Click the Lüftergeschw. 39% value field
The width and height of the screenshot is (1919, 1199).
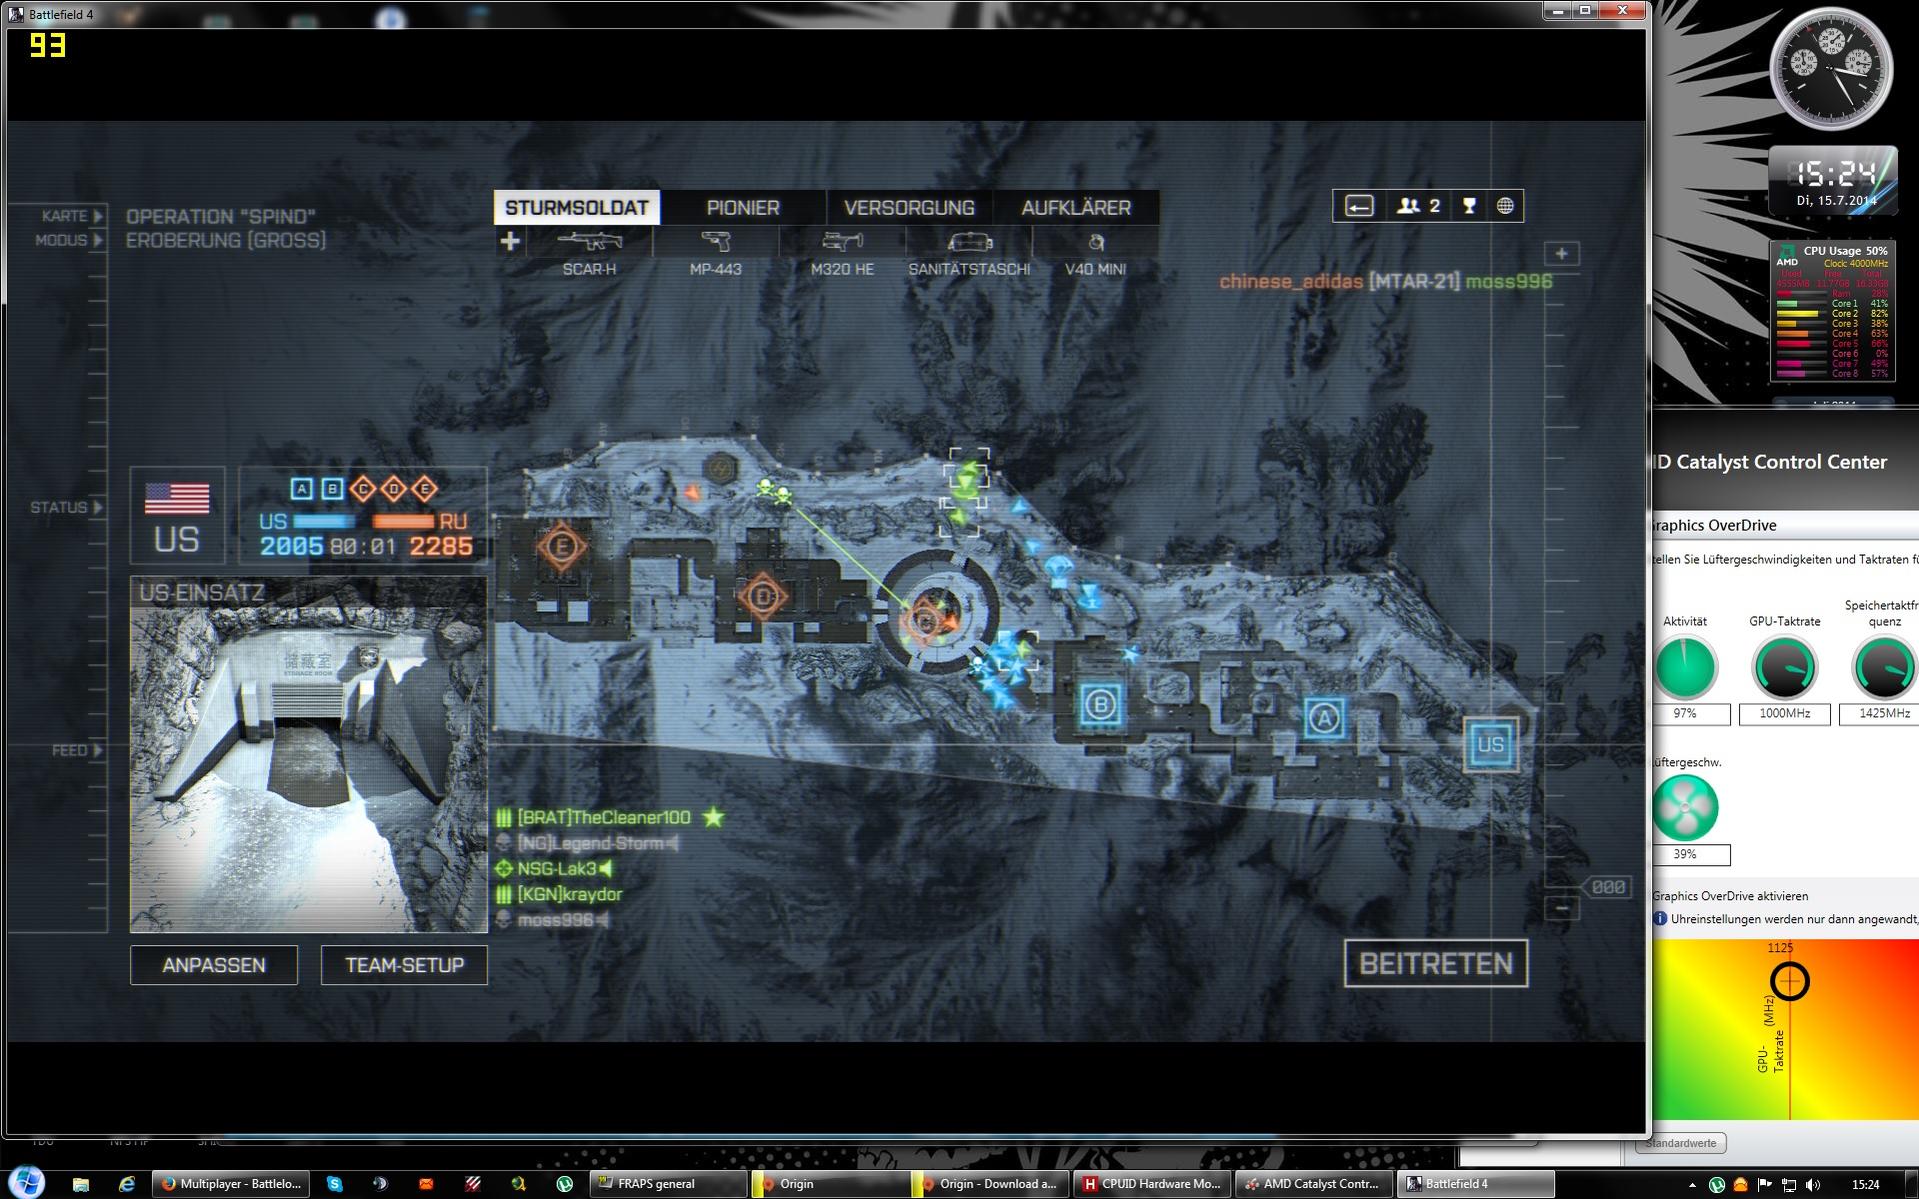point(1685,855)
